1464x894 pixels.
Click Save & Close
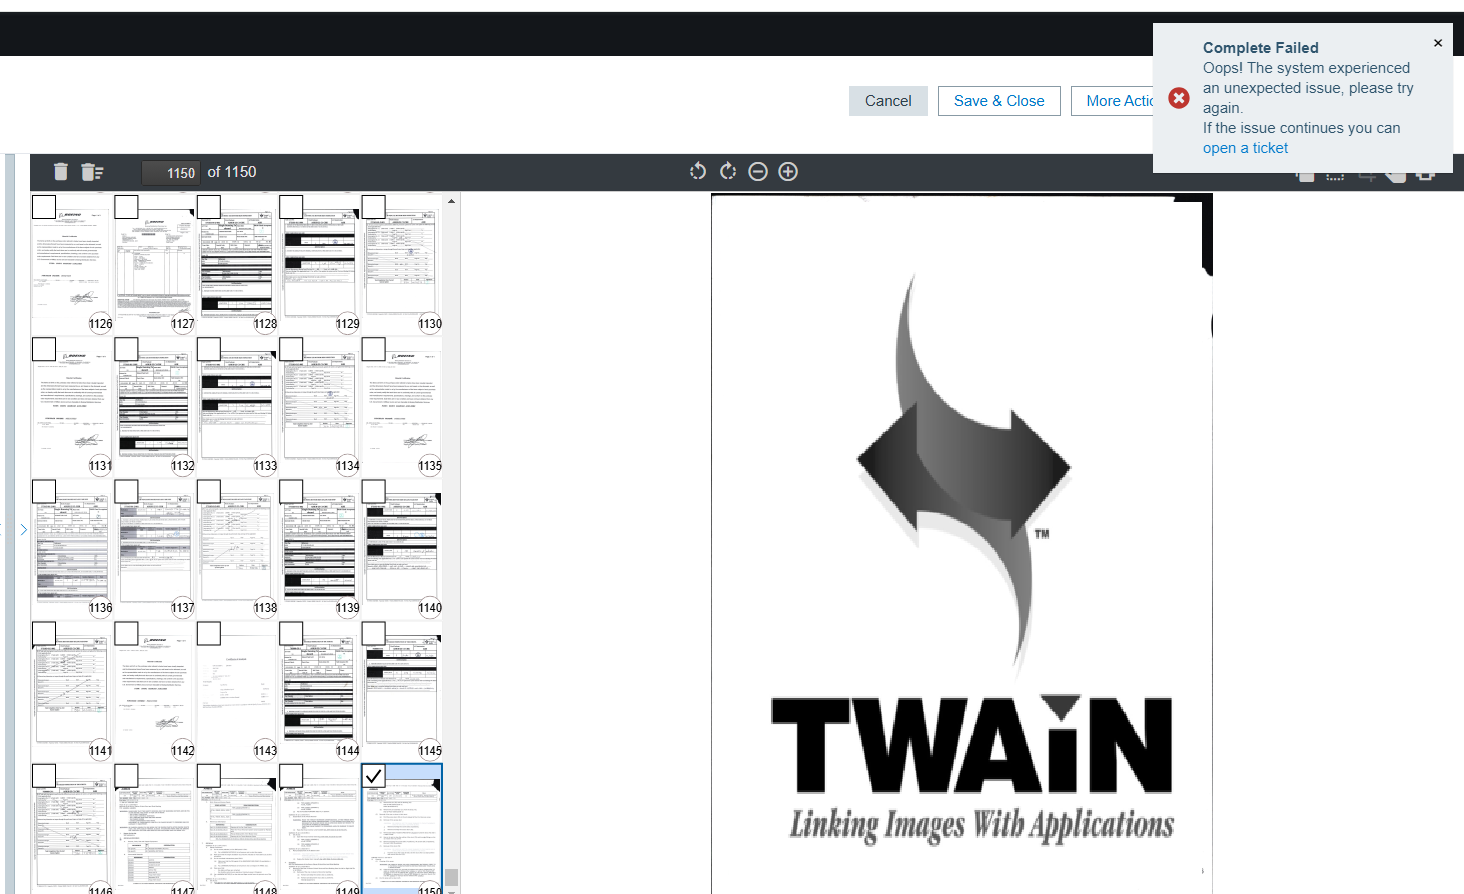(999, 101)
